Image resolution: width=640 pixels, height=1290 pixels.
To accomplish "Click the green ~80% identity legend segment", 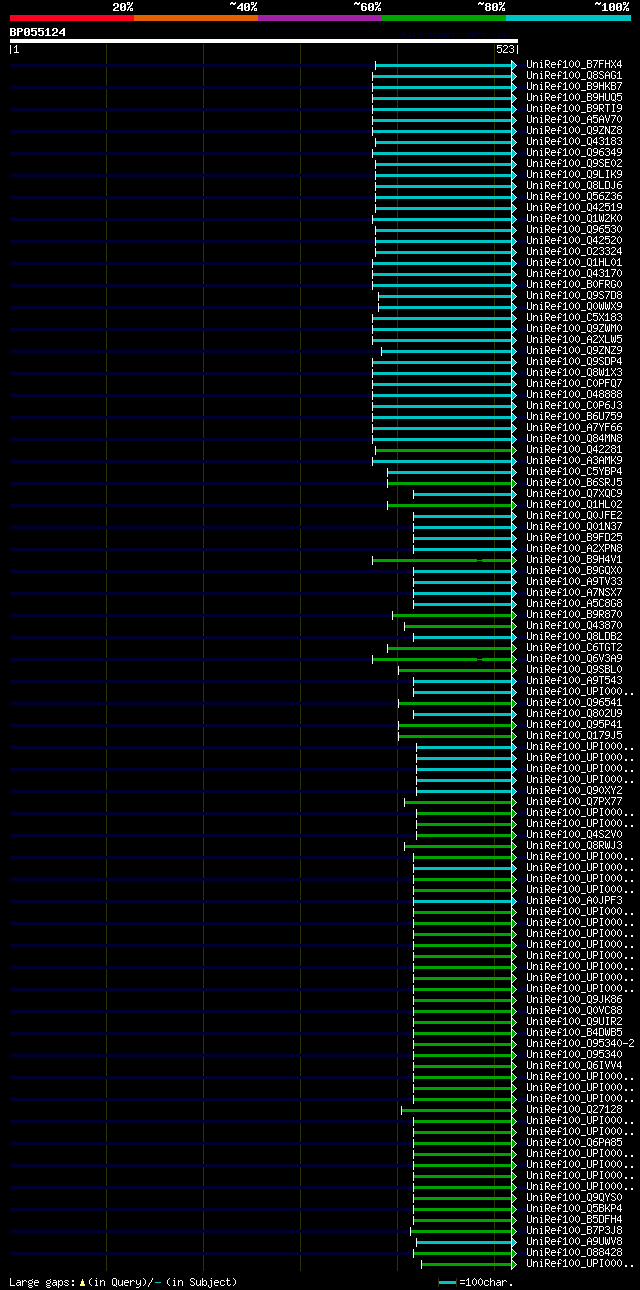I will point(443,17).
